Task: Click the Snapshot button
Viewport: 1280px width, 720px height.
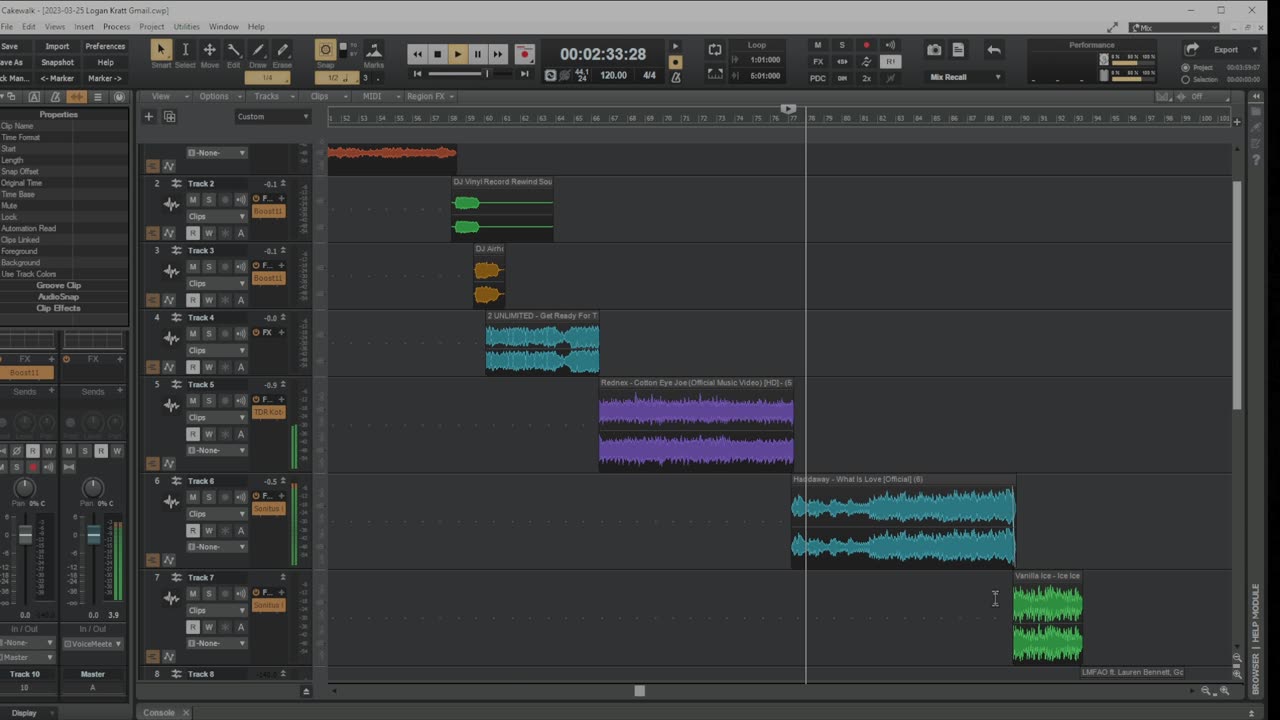Action: coord(57,62)
